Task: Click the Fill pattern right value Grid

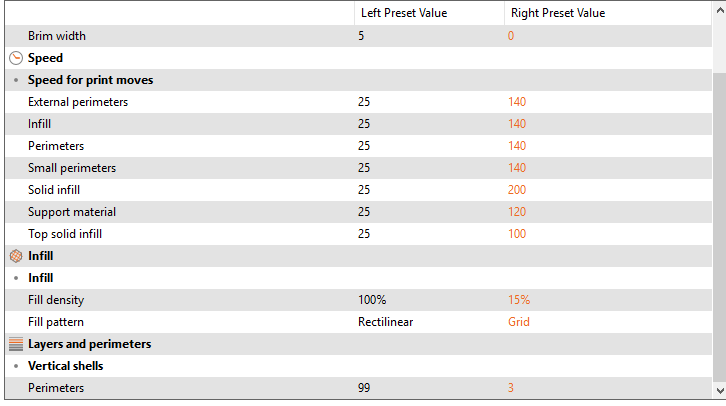Action: click(519, 322)
